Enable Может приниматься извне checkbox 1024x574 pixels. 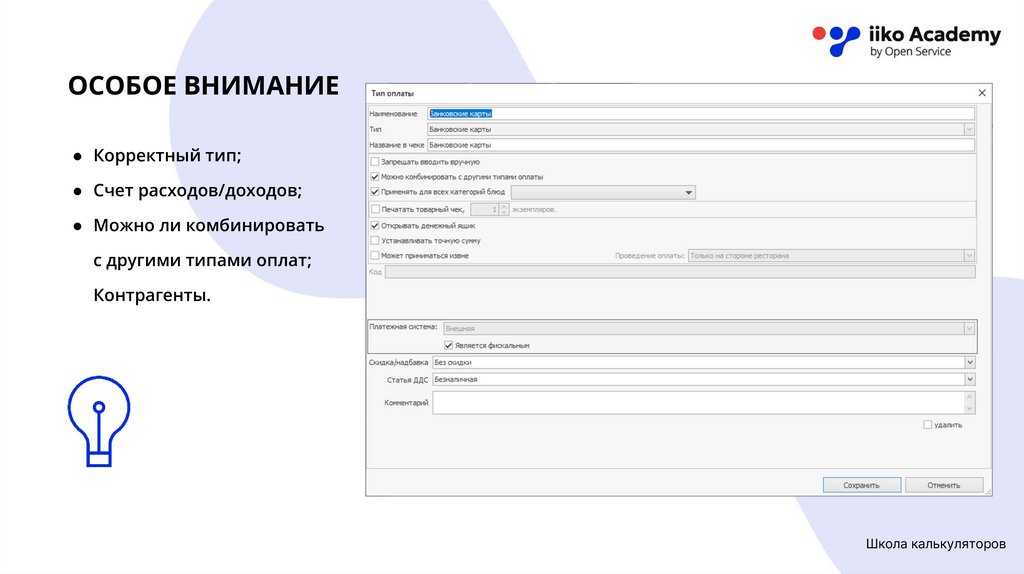click(x=375, y=255)
